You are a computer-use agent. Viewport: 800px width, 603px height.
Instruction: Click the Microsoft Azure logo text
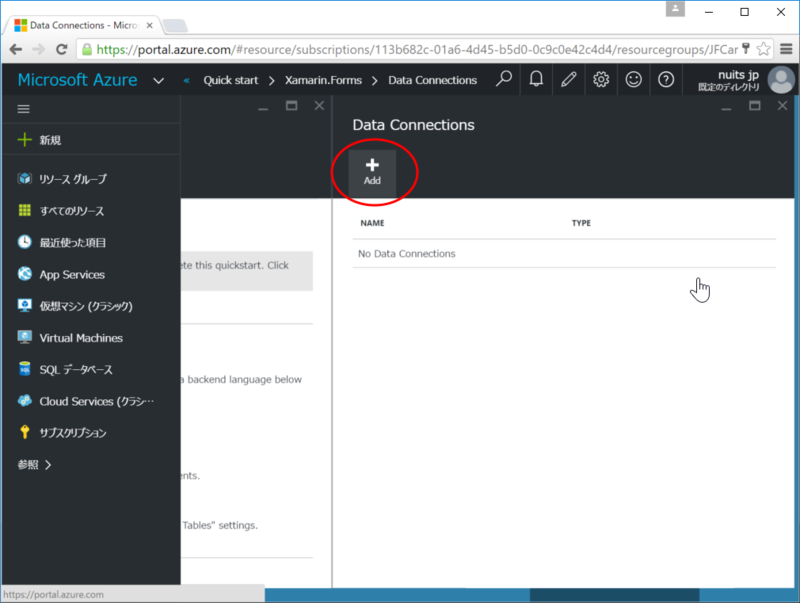(78, 80)
